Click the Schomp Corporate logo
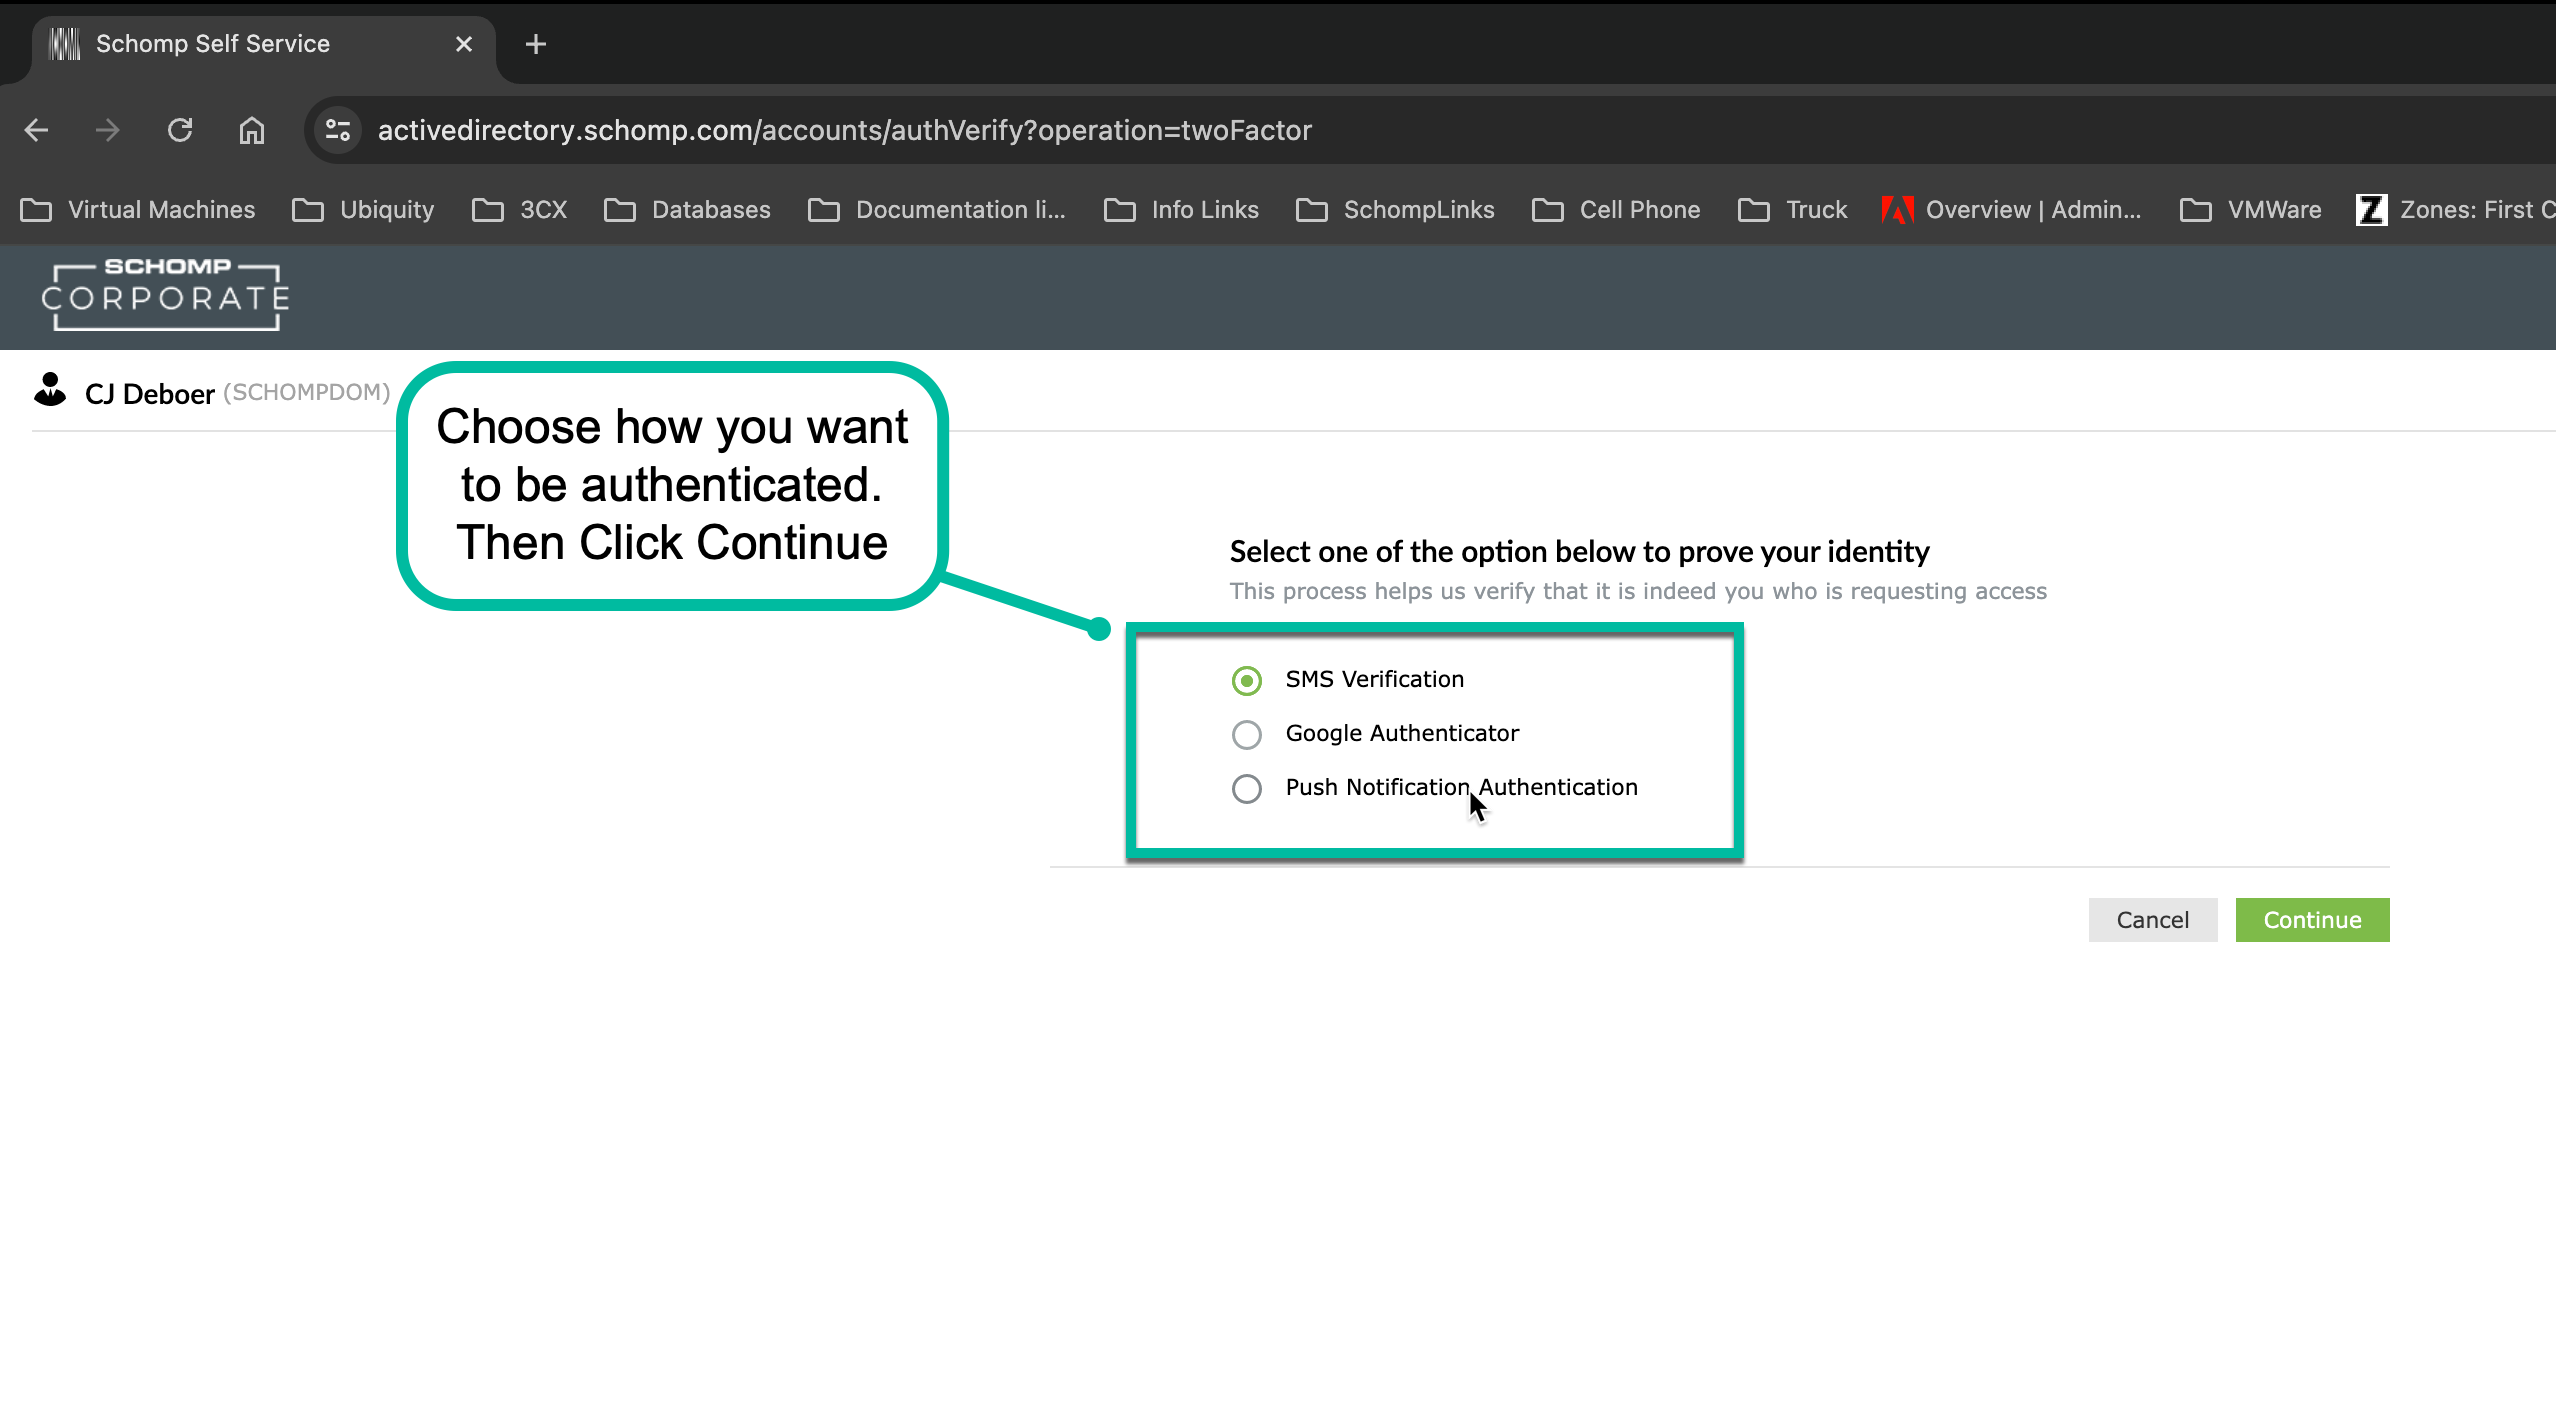 [x=166, y=296]
